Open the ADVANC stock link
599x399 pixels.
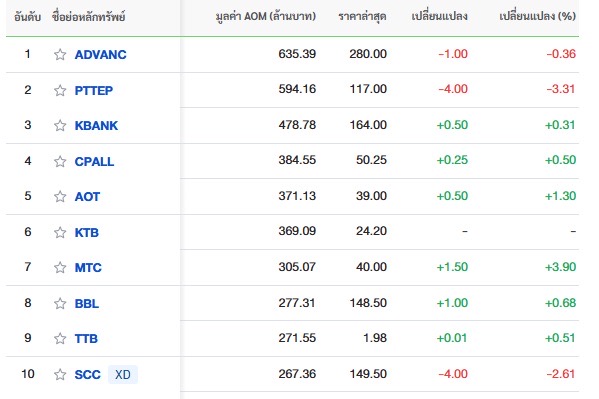[x=100, y=55]
